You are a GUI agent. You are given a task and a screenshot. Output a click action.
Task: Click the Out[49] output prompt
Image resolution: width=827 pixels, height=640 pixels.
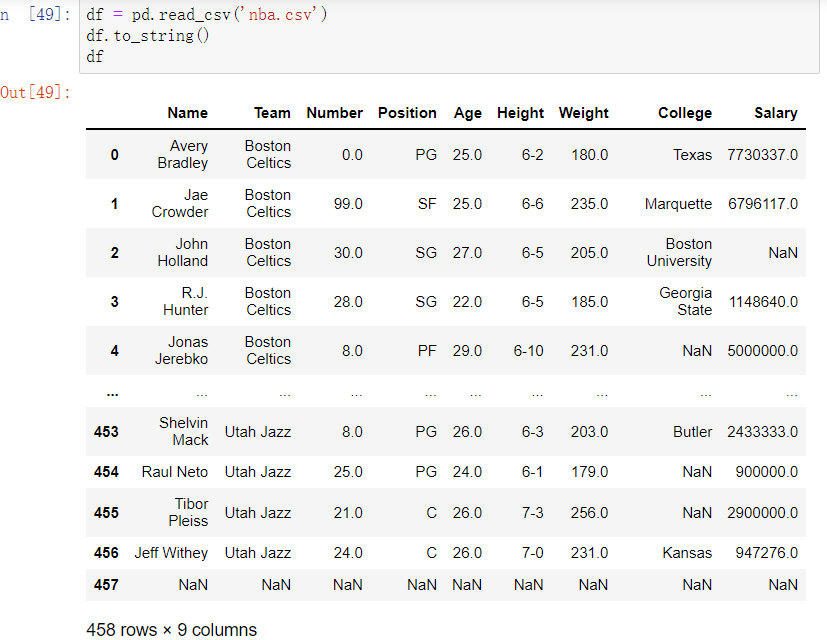tap(36, 92)
